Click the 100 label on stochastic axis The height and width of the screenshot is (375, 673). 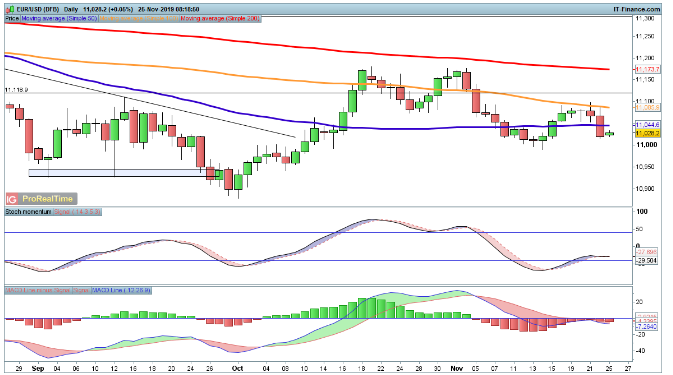tap(642, 212)
